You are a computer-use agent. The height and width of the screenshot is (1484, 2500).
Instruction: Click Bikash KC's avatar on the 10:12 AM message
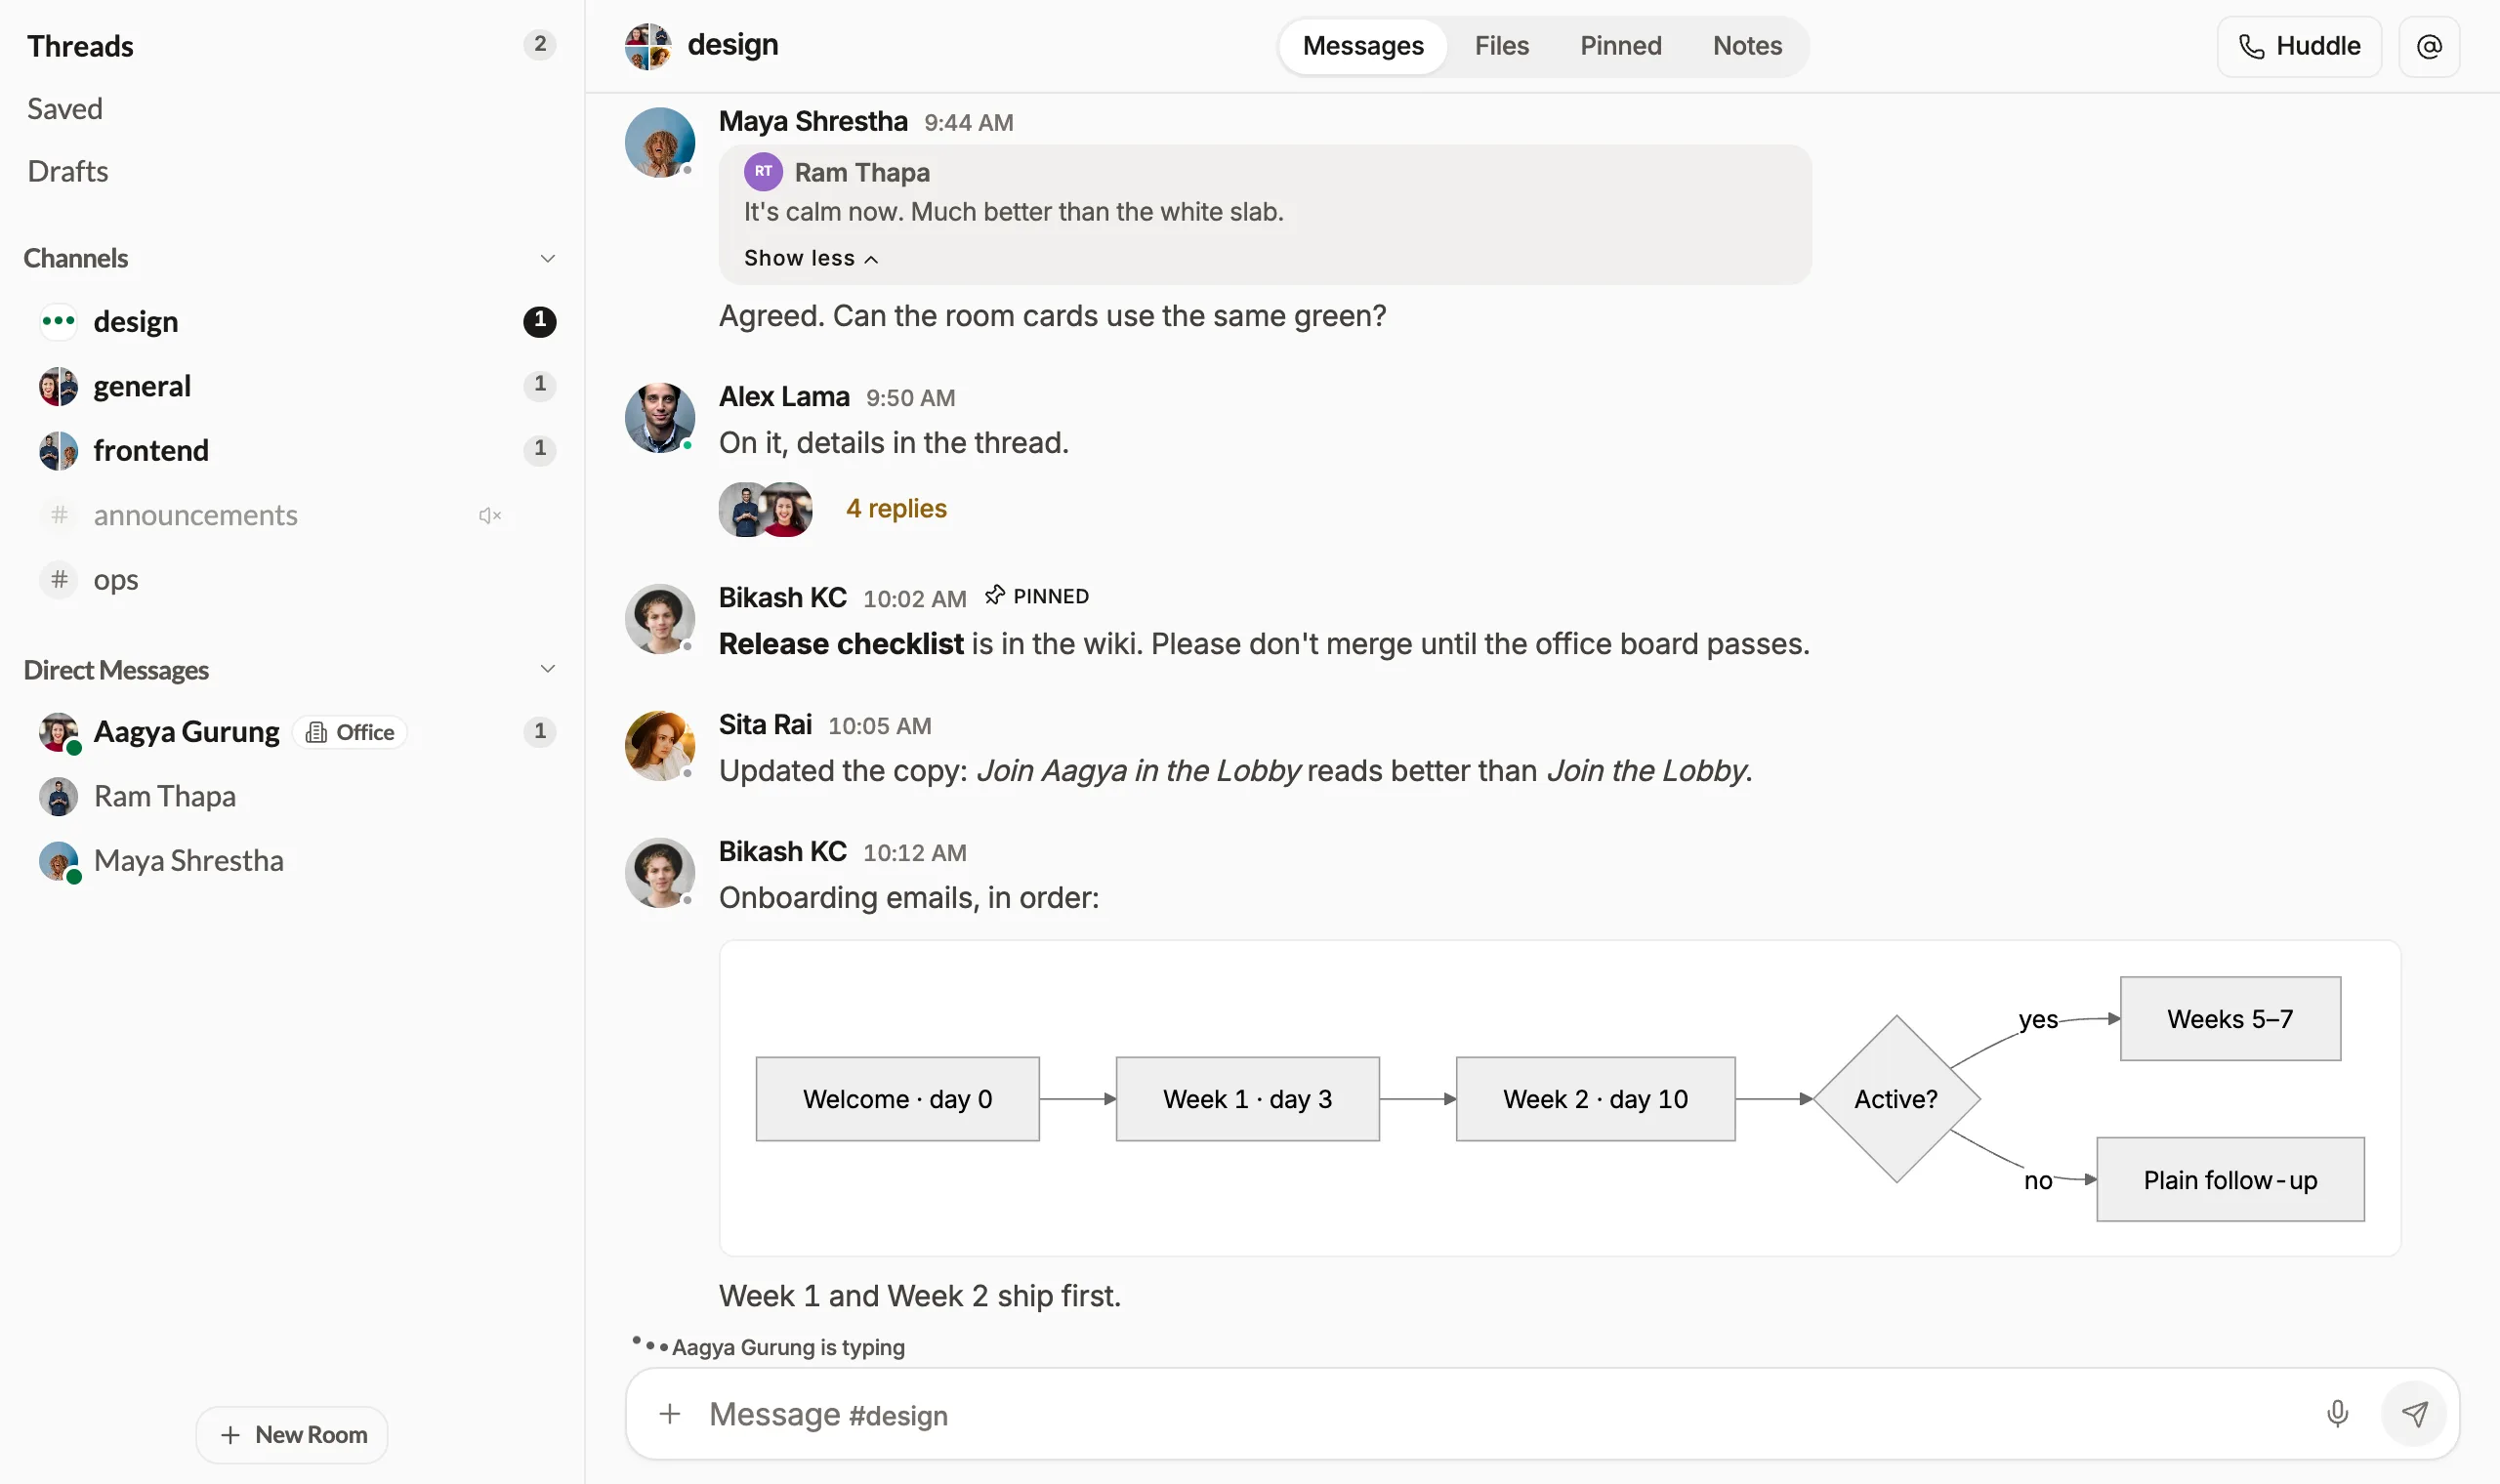[x=659, y=872]
